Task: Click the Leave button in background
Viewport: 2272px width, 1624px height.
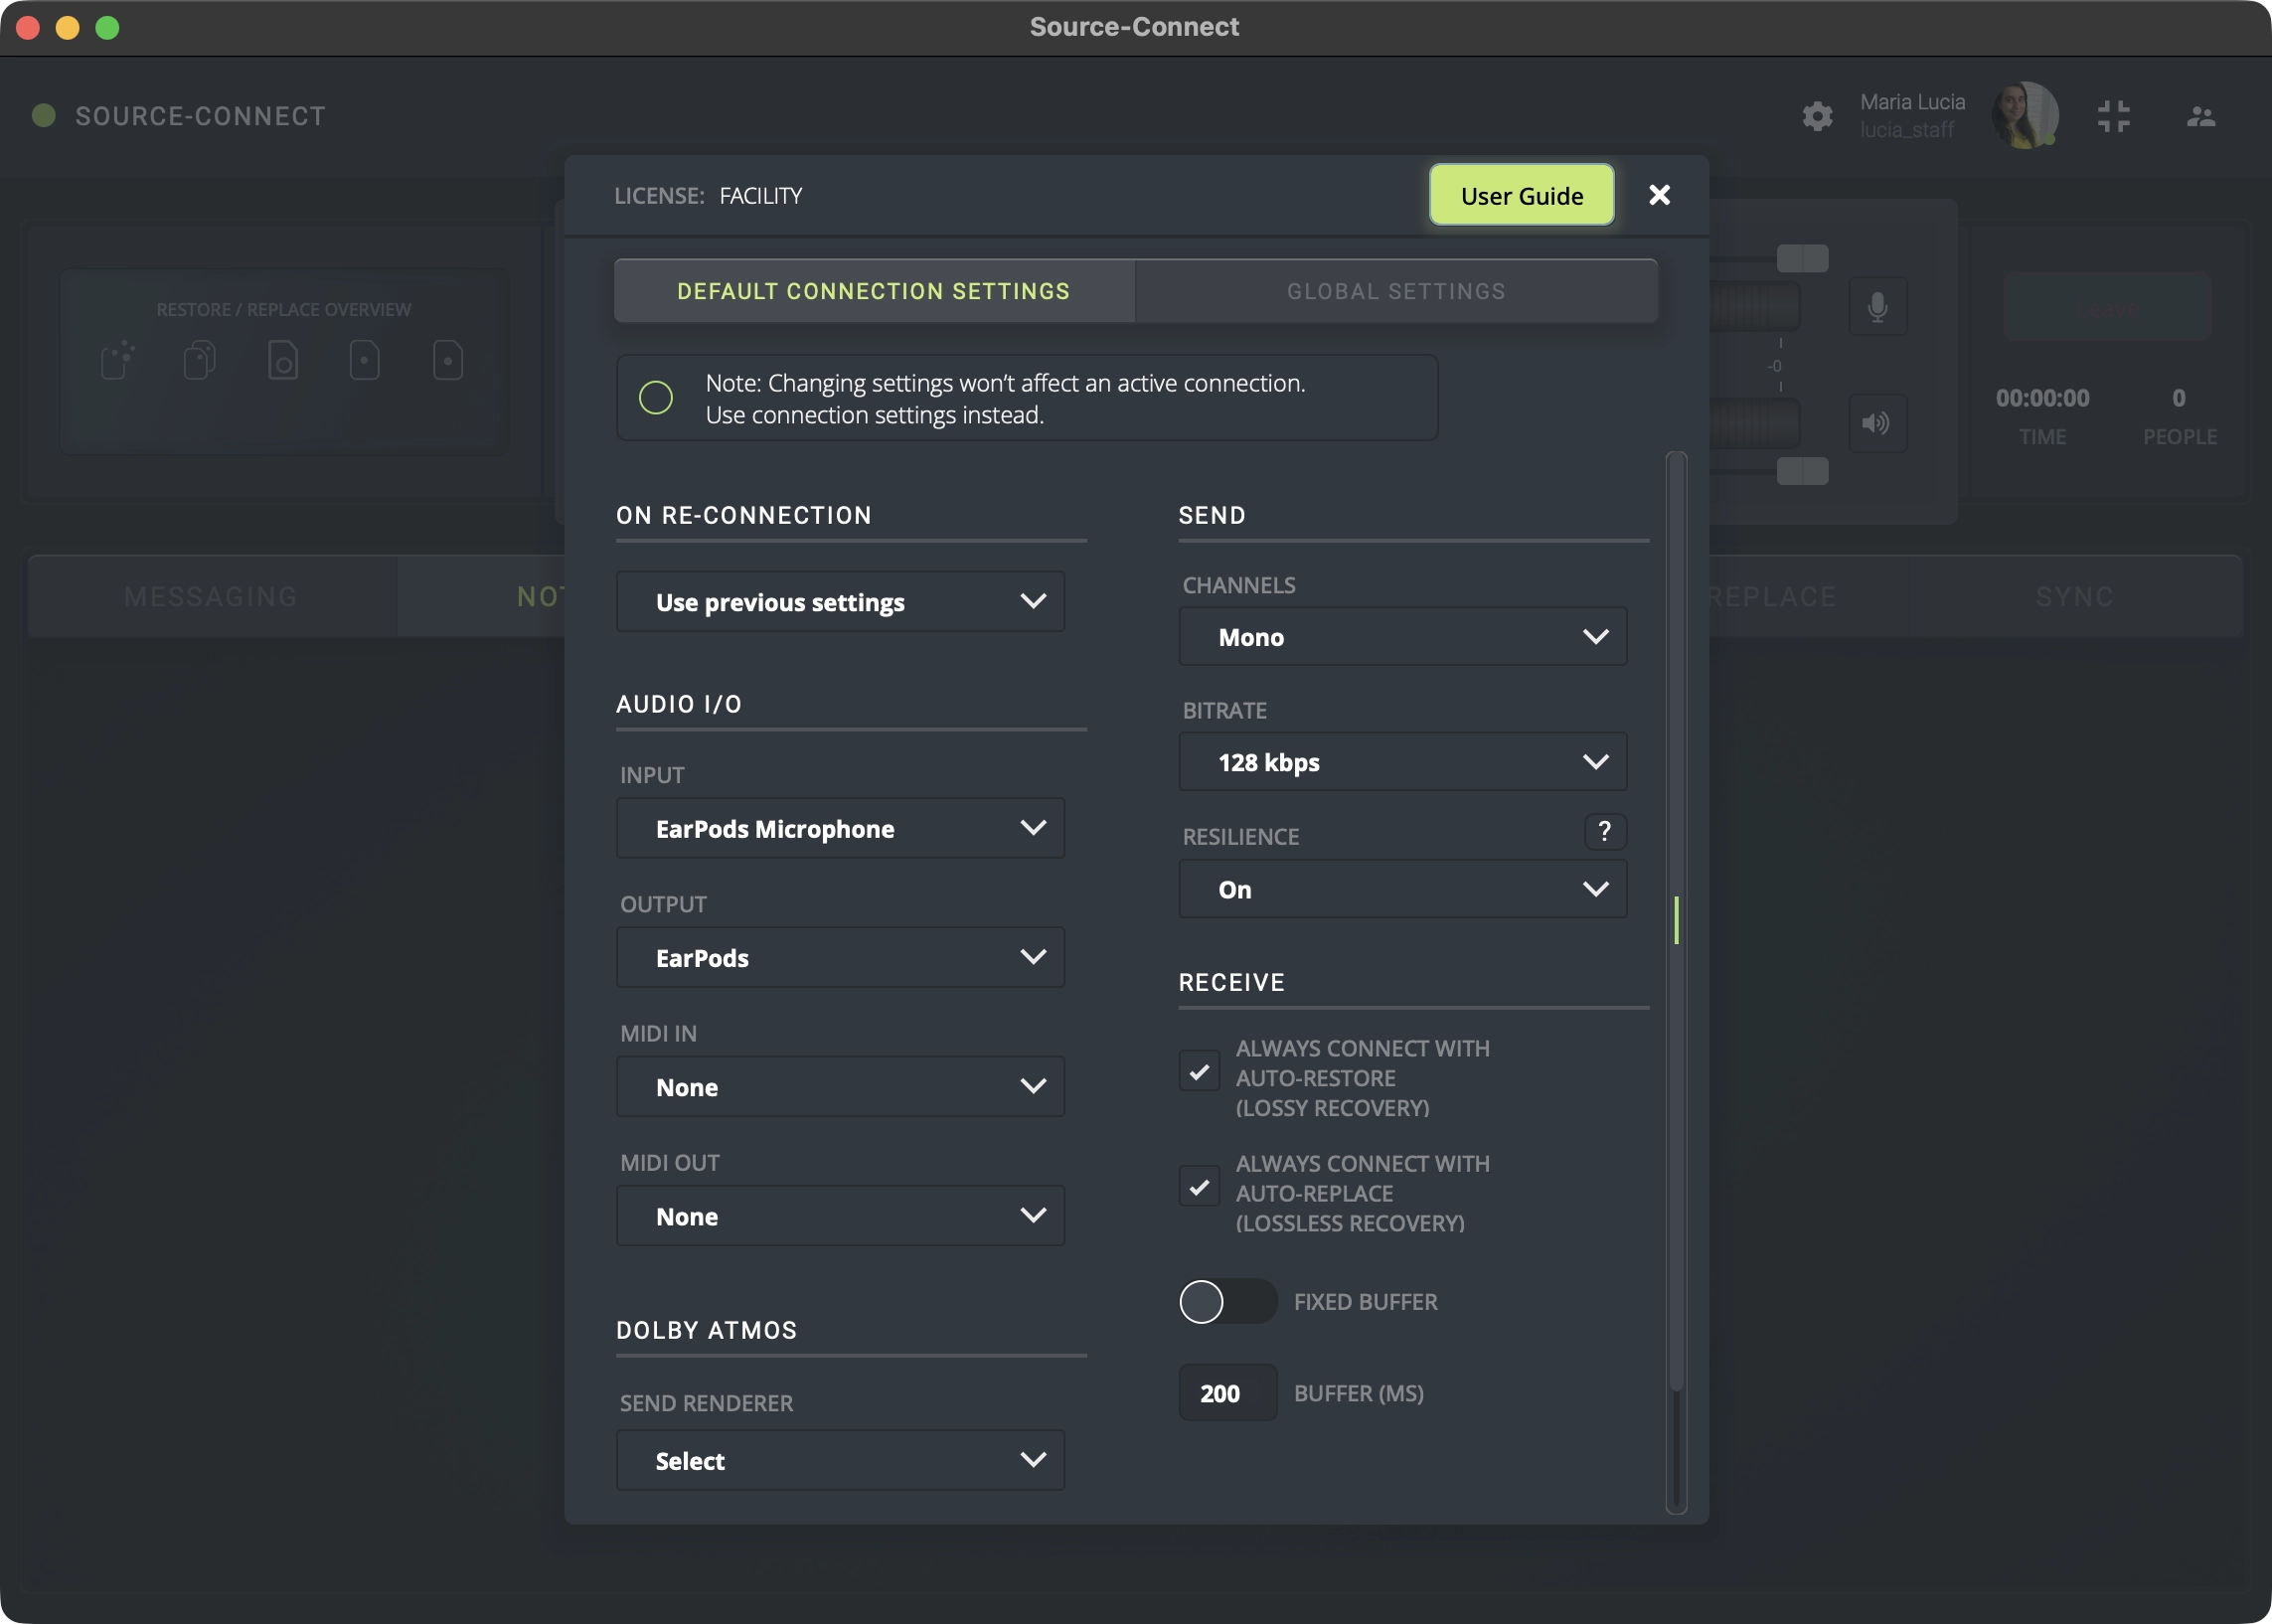Action: click(2107, 307)
